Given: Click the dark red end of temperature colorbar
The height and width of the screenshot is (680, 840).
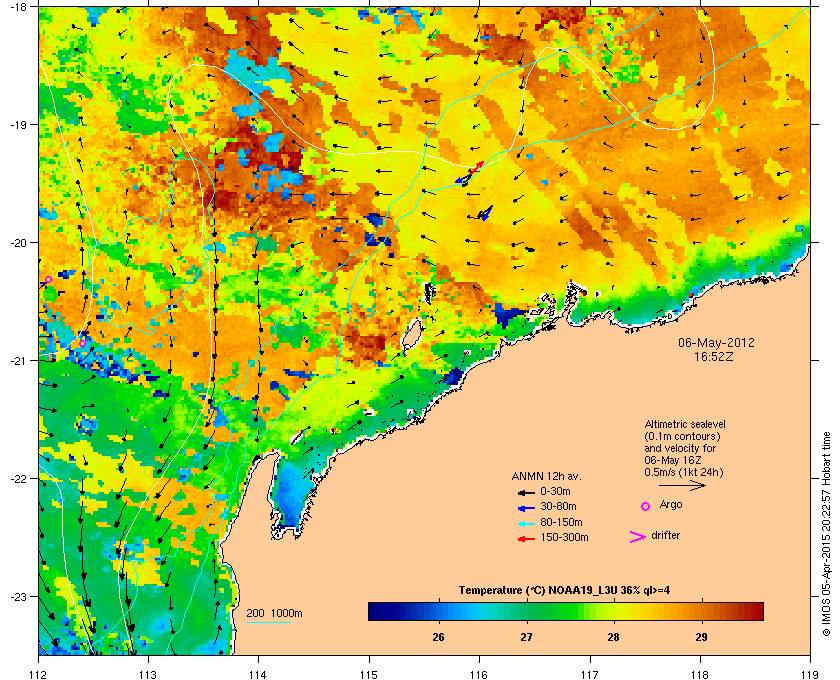Looking at the screenshot, I should pyautogui.click(x=756, y=611).
